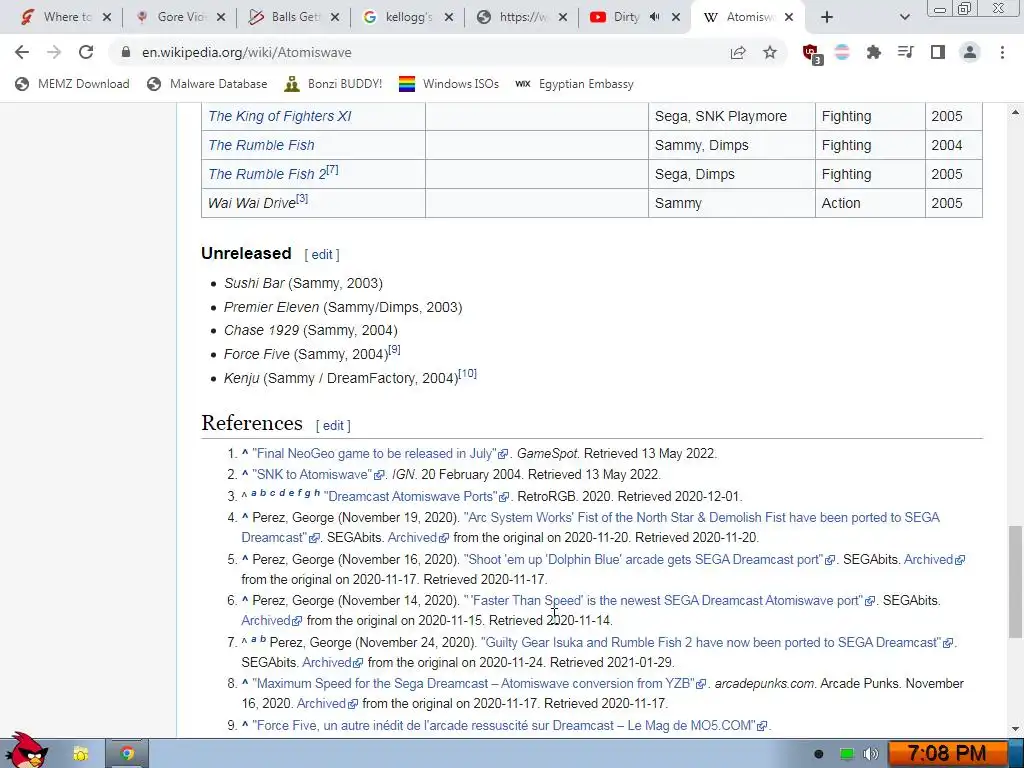
Task: Click the Chrome taskbar icon
Action: (x=127, y=754)
